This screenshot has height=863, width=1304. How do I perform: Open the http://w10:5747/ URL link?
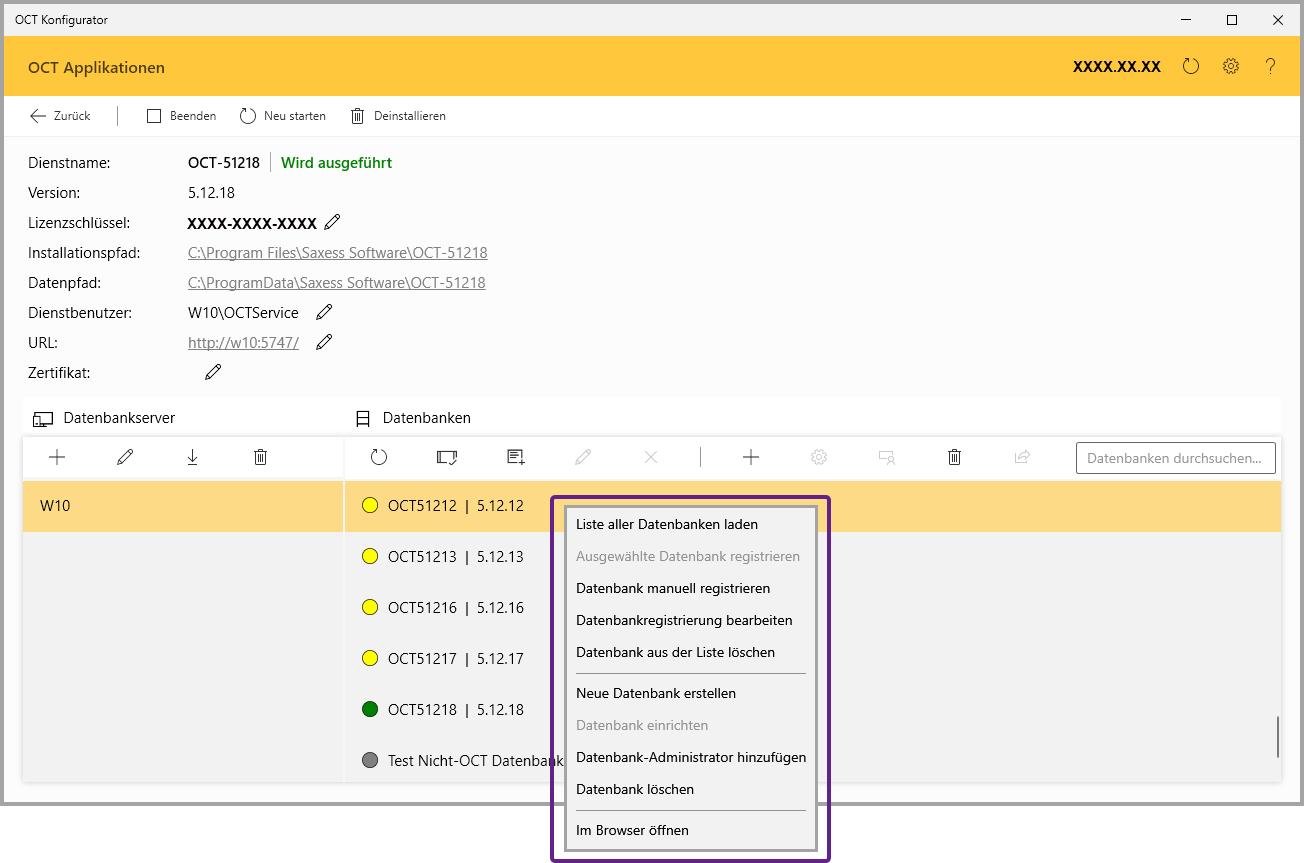[243, 343]
